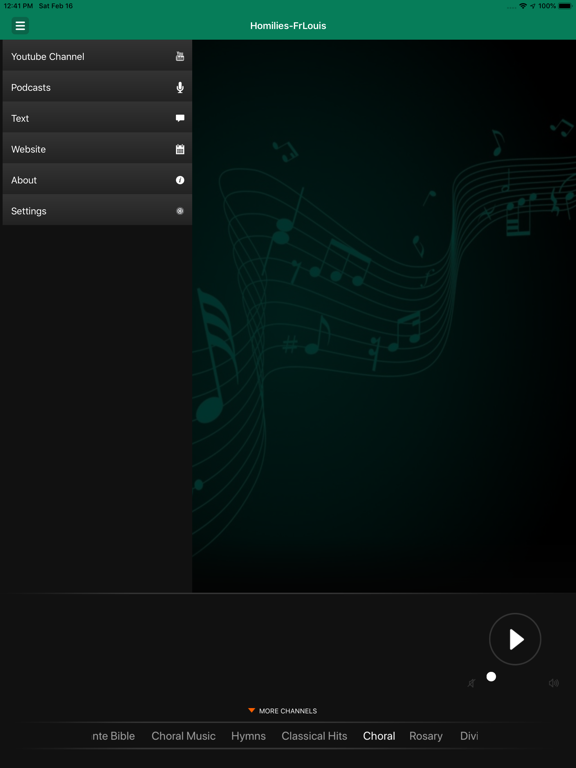Screen dimensions: 576x768
Task: Tap the speech bubble icon beside Text
Action: [x=180, y=118]
